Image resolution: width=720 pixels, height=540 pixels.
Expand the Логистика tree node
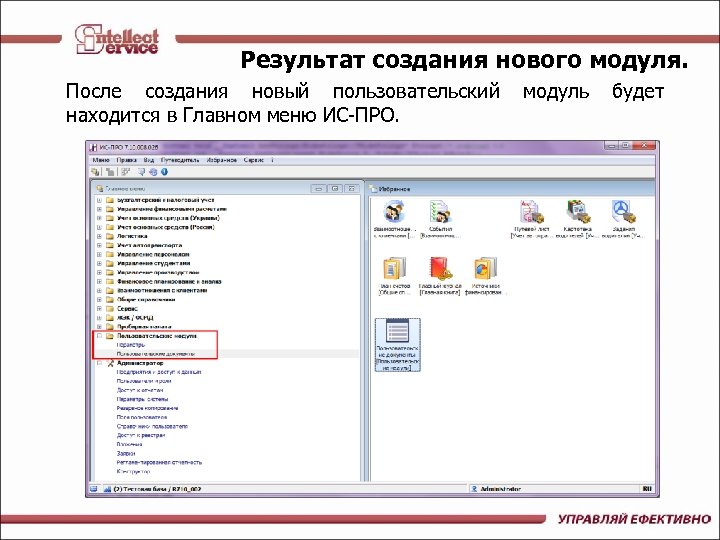pos(99,236)
